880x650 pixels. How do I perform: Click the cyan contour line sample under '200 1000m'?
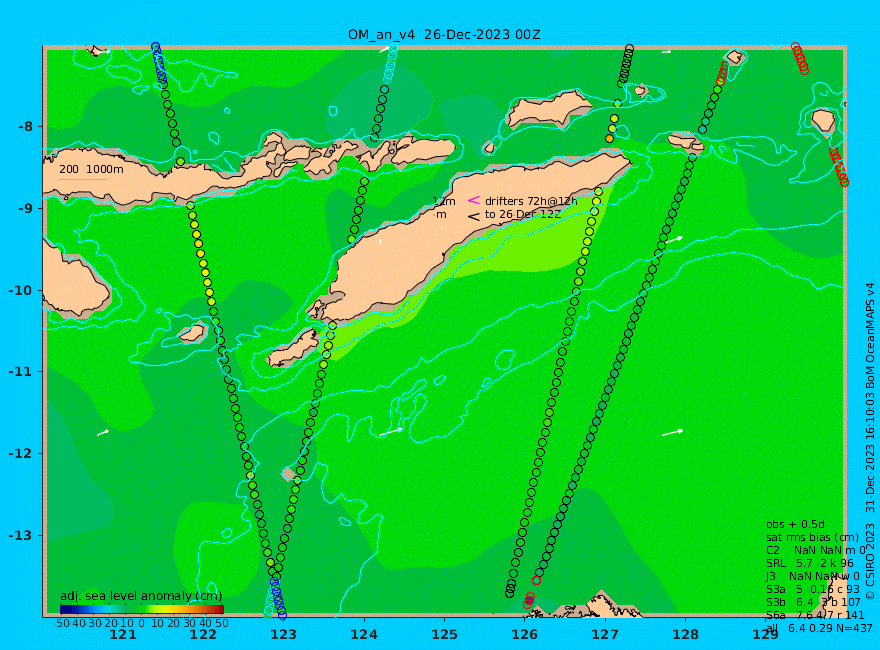click(x=82, y=180)
